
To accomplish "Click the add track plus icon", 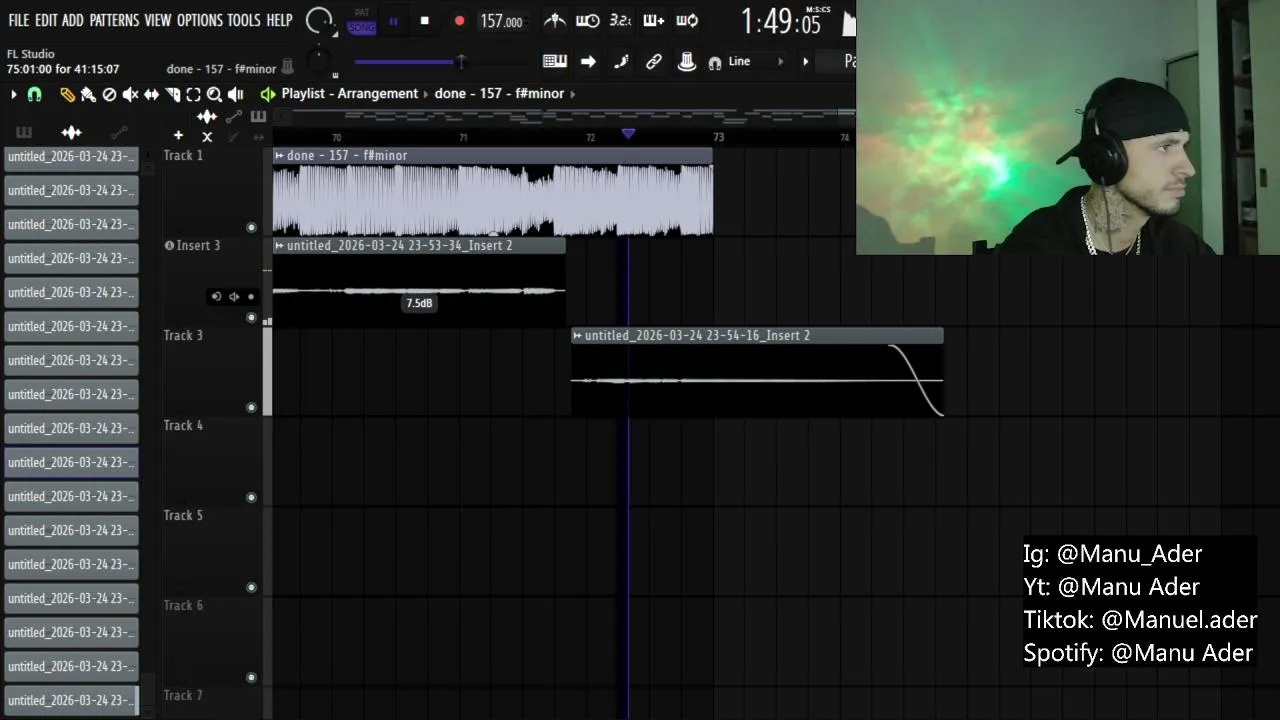I will (178, 135).
